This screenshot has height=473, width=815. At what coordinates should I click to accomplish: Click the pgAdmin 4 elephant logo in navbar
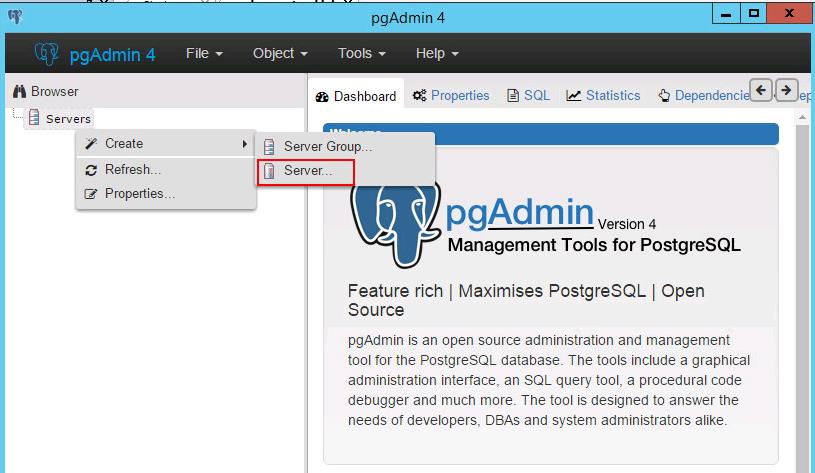click(46, 53)
